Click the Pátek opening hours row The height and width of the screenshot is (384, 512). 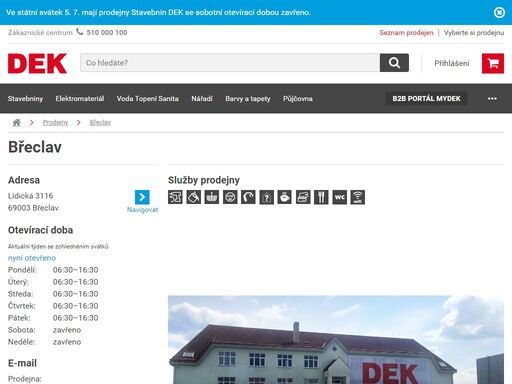click(53, 318)
